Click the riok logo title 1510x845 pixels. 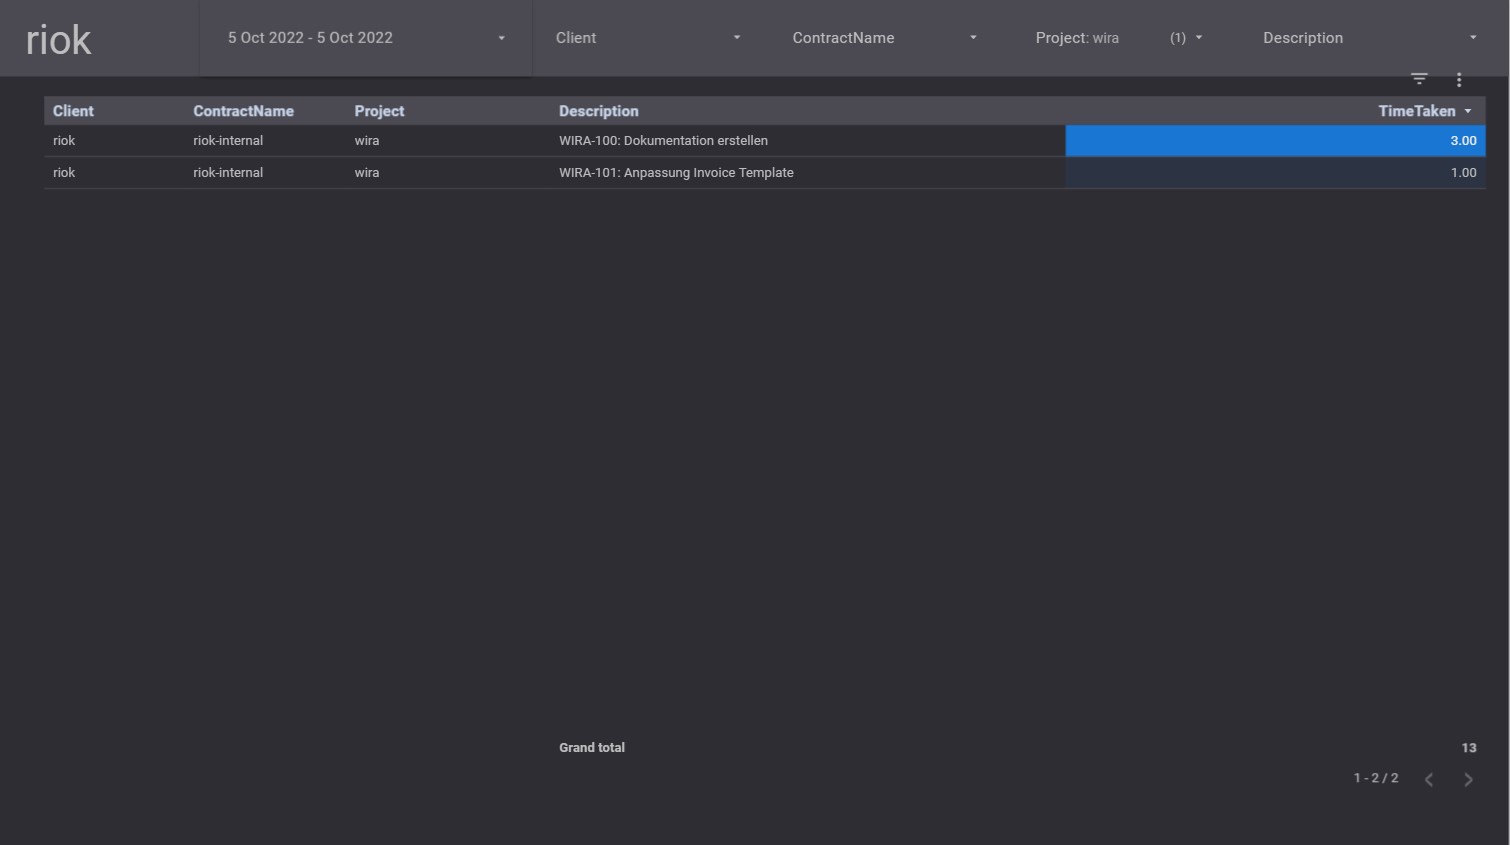pos(58,40)
